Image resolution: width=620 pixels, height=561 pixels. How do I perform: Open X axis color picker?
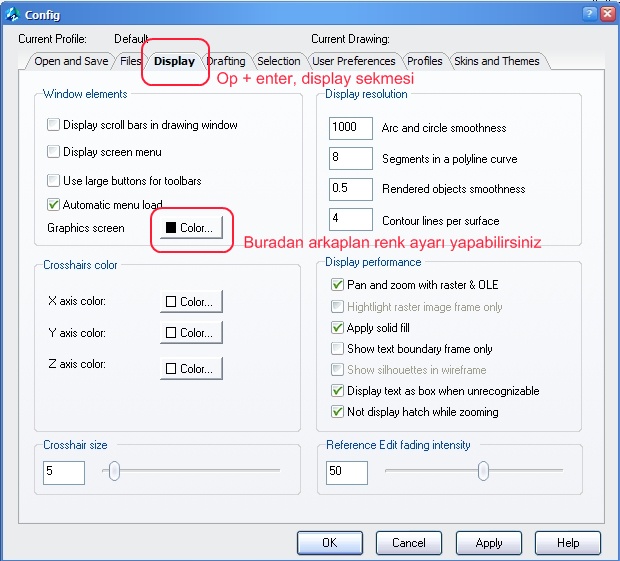pos(191,302)
